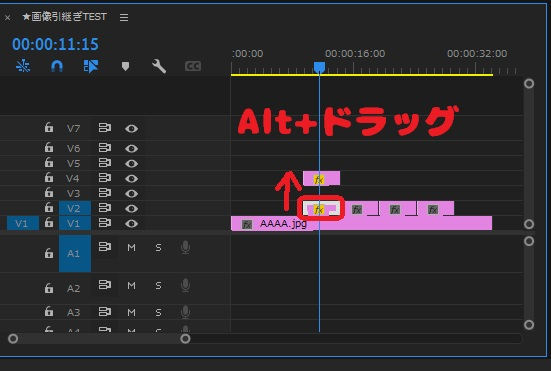
Task: Toggle the V1 source patching indicator
Action: 22,223
